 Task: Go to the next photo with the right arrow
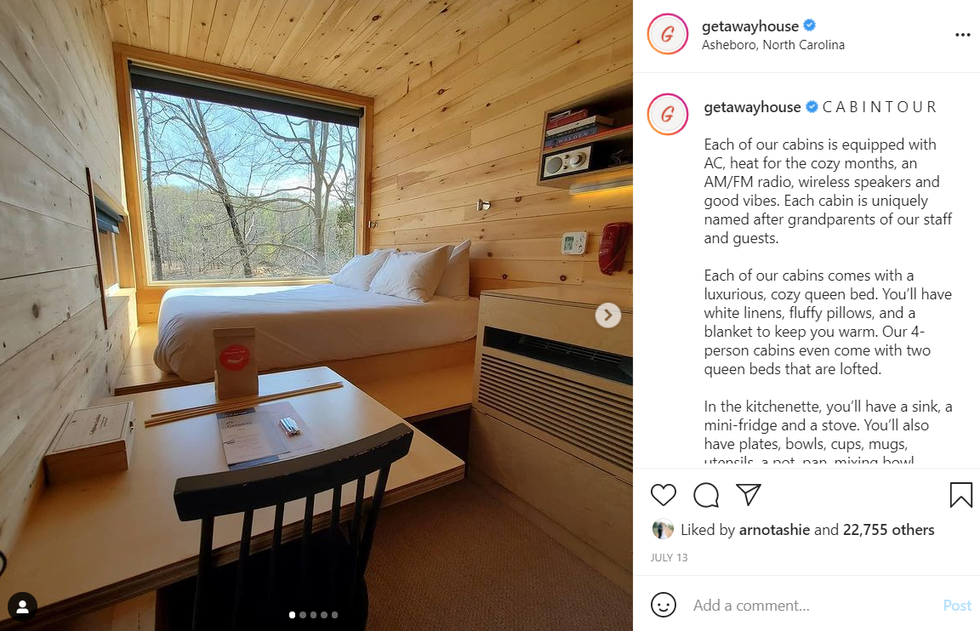[x=608, y=315]
